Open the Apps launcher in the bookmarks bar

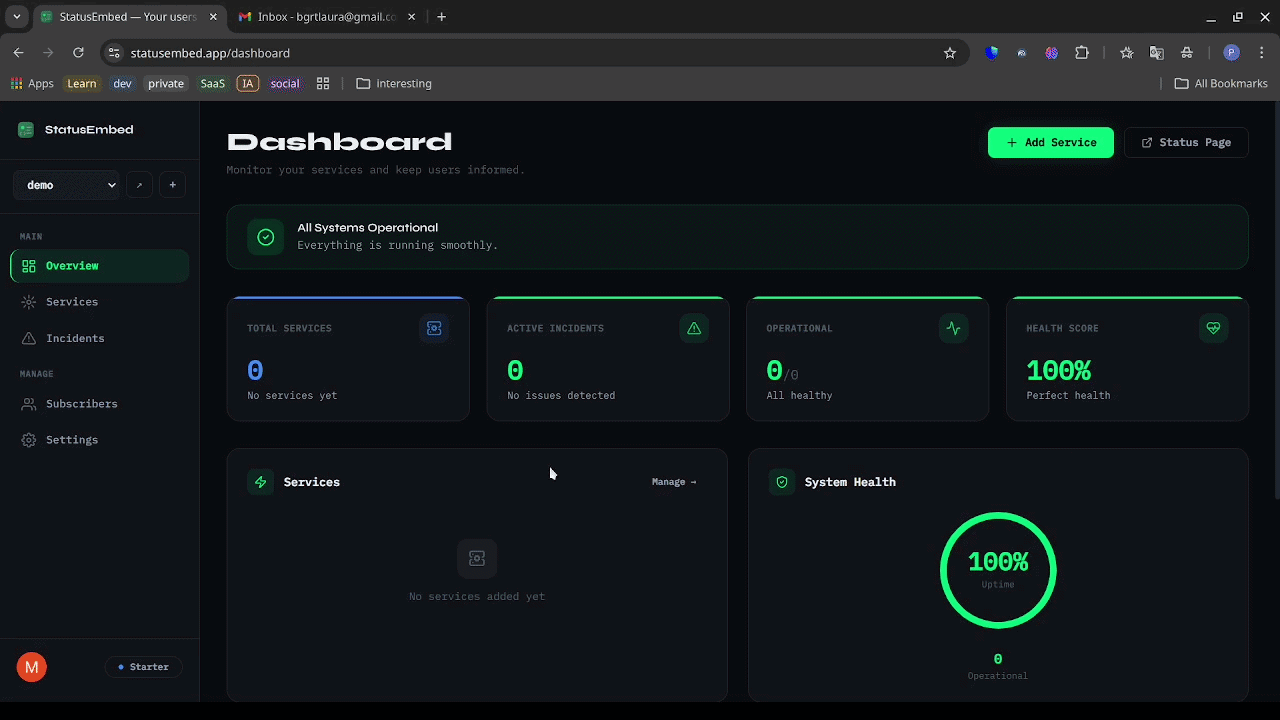[x=16, y=83]
